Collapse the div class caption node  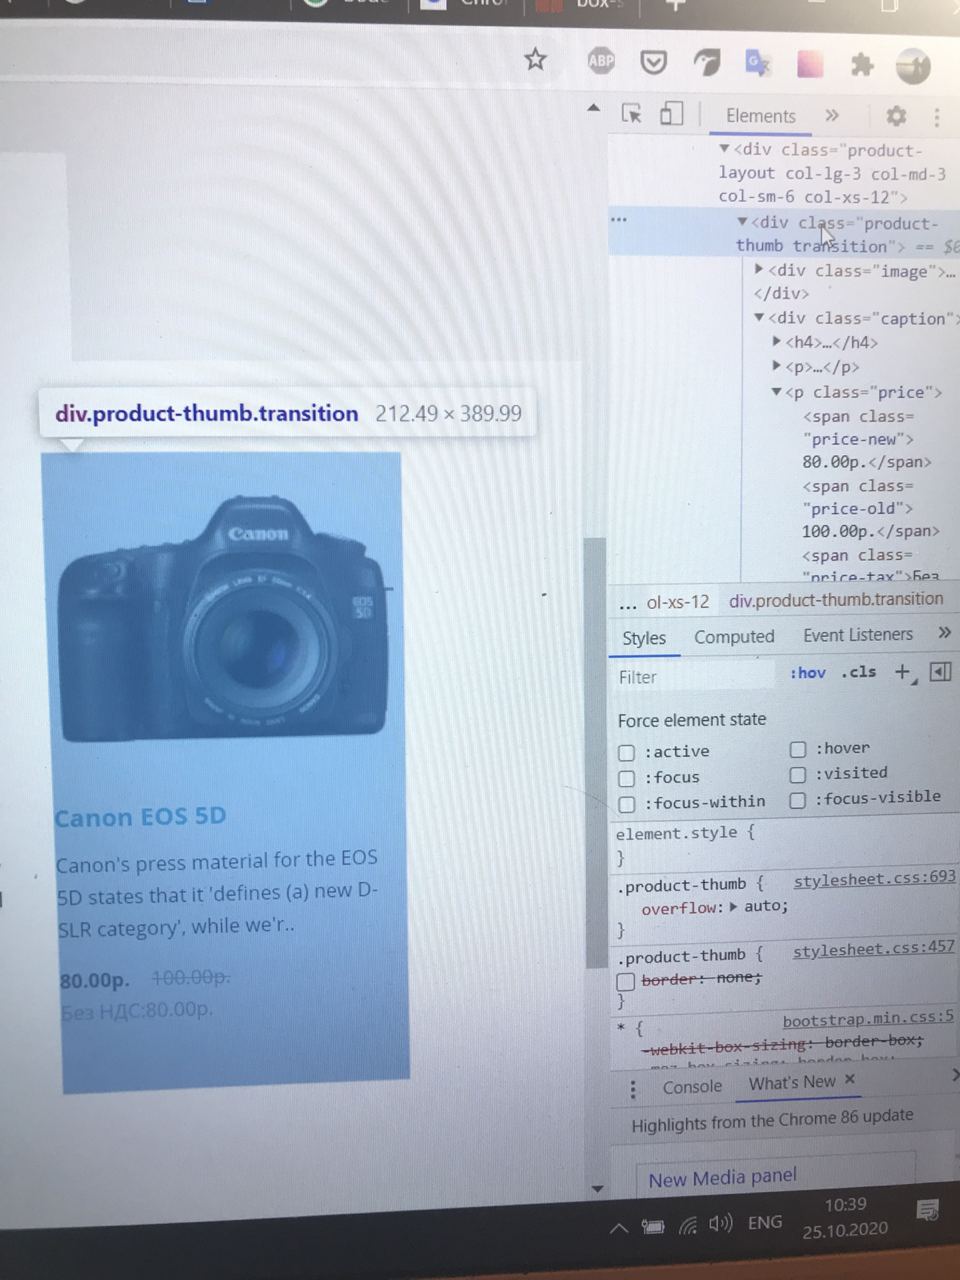point(760,318)
